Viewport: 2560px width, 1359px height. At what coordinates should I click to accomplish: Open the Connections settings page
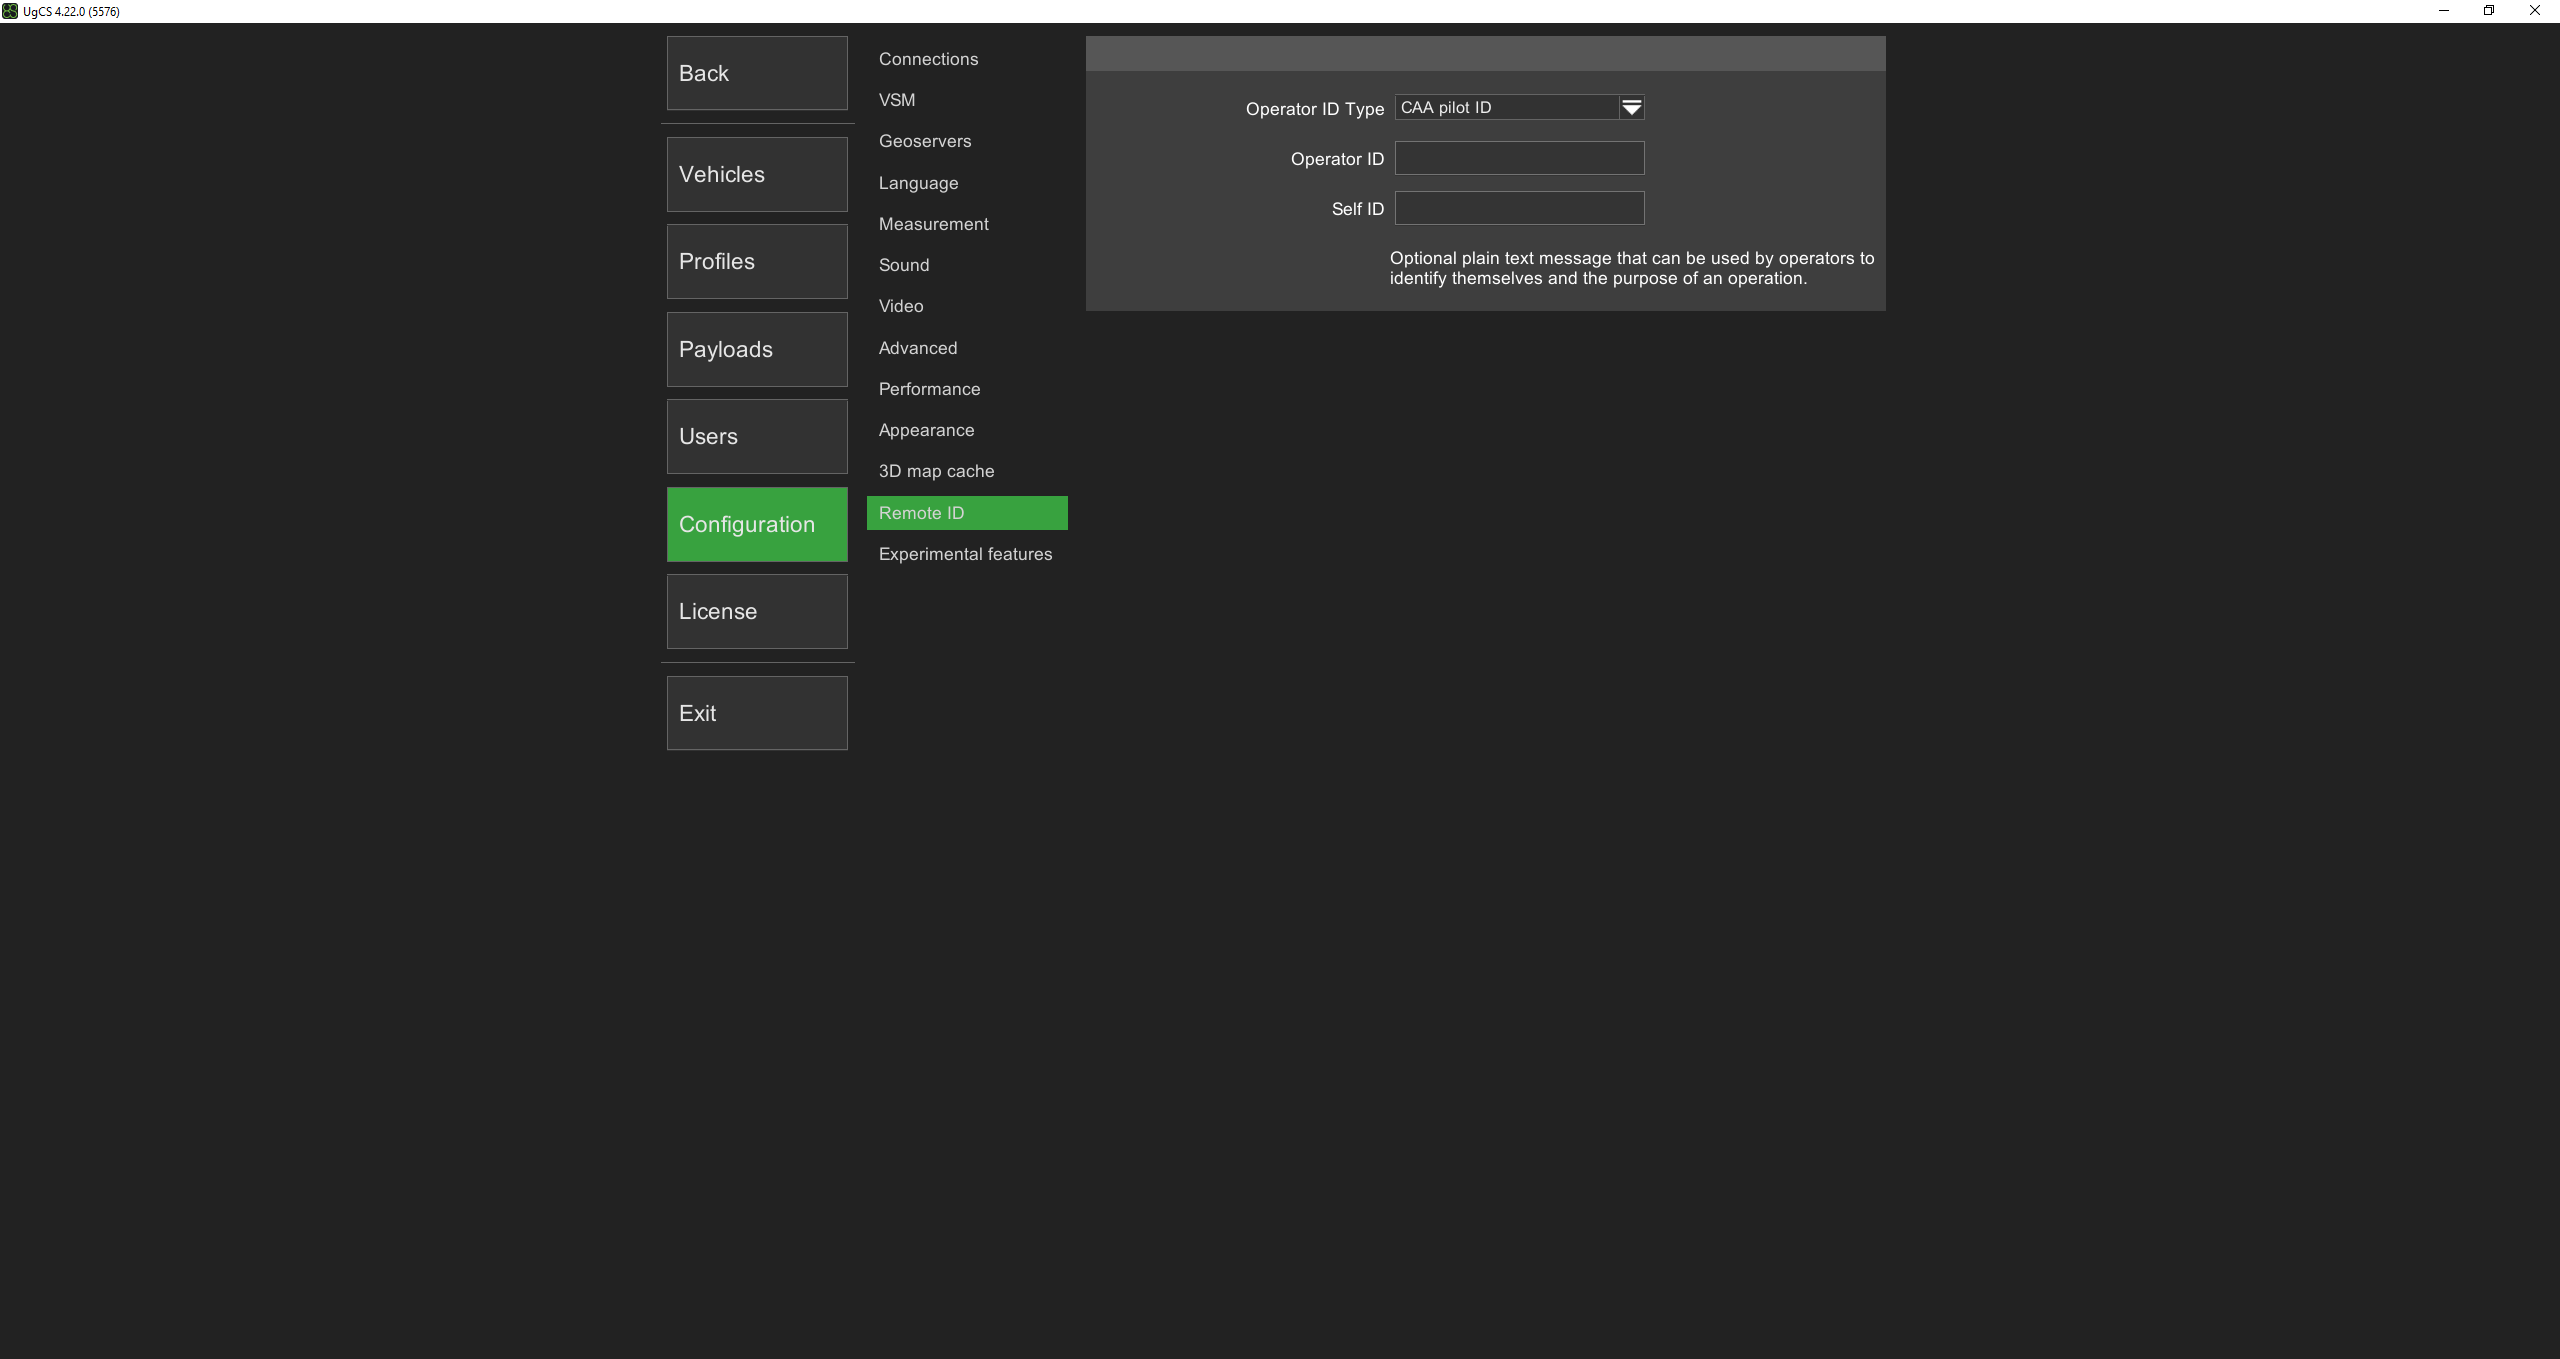tap(928, 58)
